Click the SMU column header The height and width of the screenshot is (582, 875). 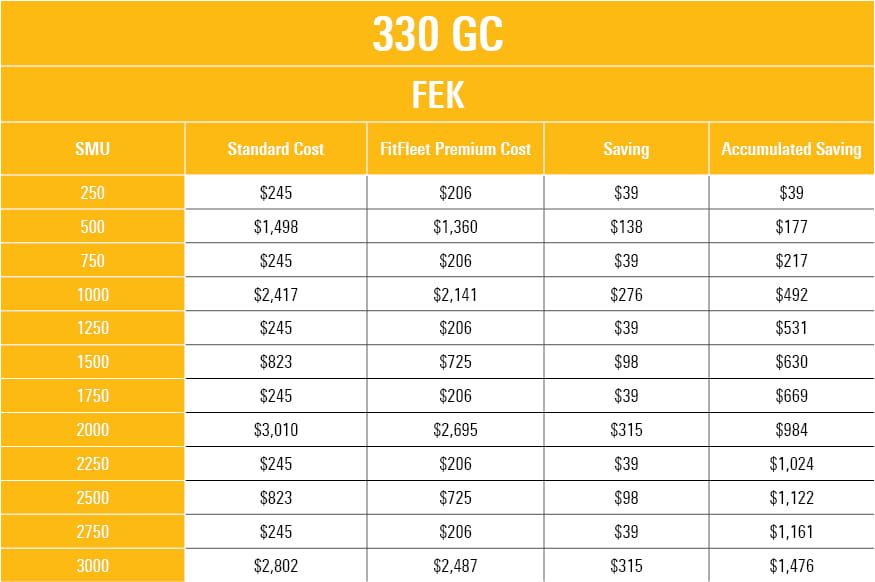point(93,149)
